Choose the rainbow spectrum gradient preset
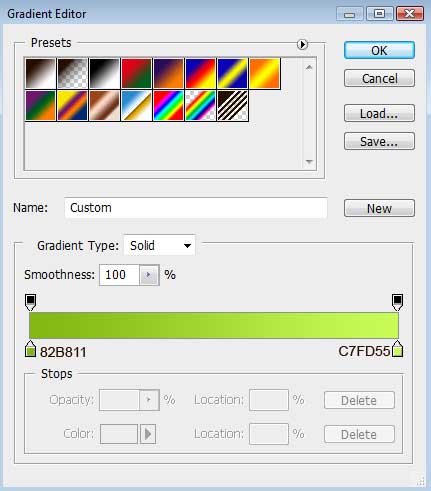The width and height of the screenshot is (431, 491). coord(168,105)
